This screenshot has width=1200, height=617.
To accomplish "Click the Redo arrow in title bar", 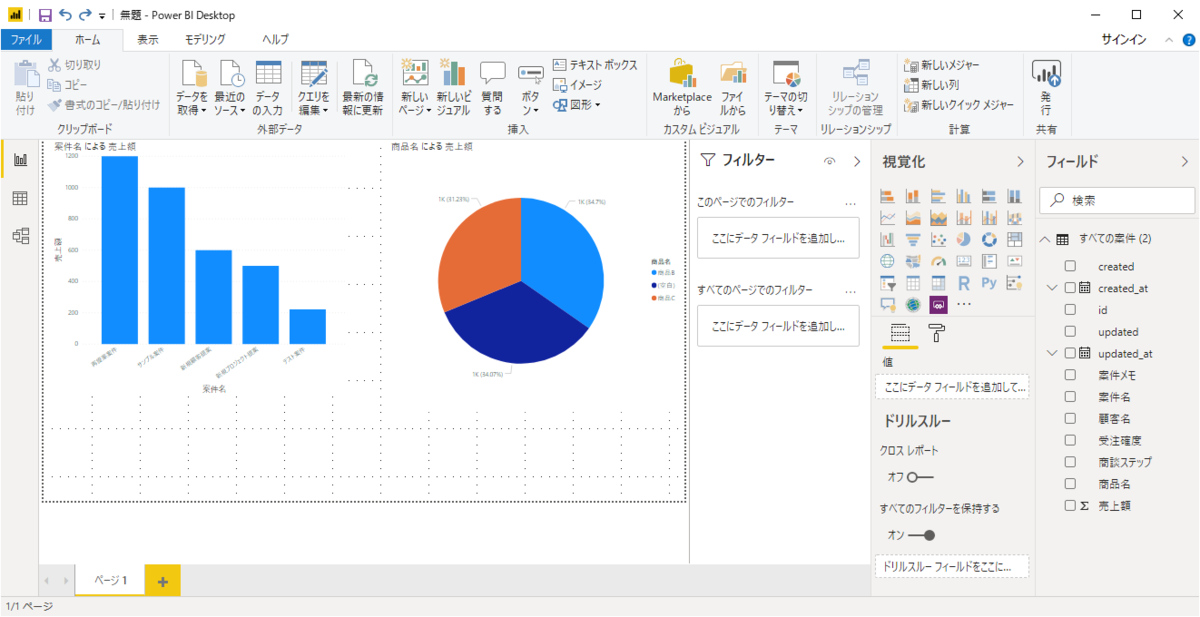I will pos(85,15).
